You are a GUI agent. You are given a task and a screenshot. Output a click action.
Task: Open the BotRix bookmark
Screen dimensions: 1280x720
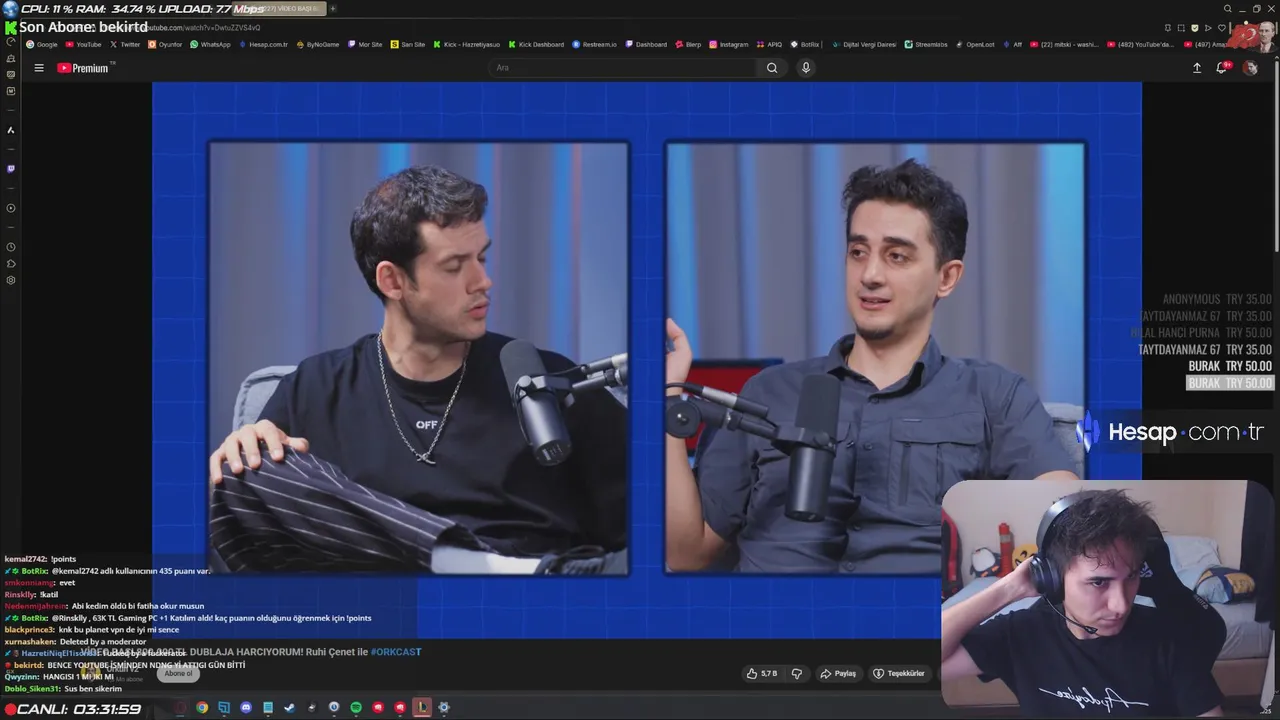pyautogui.click(x=806, y=44)
